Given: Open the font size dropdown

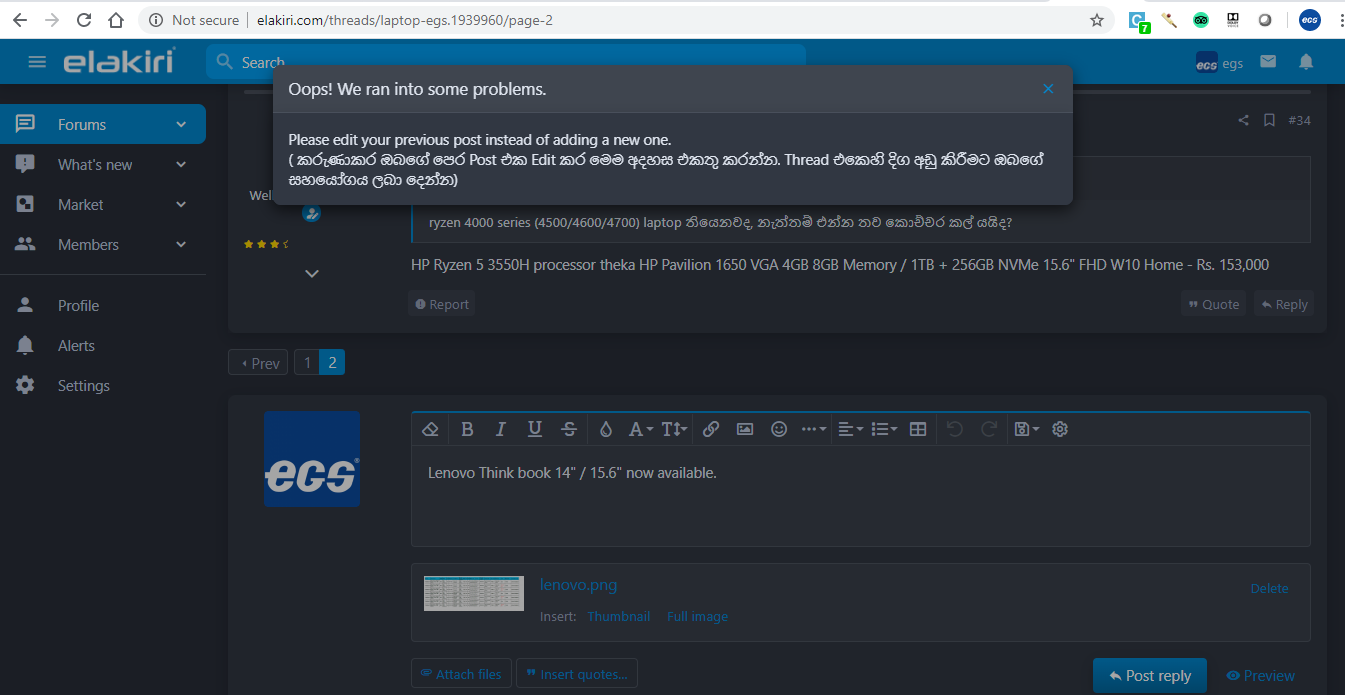Looking at the screenshot, I should [x=674, y=429].
